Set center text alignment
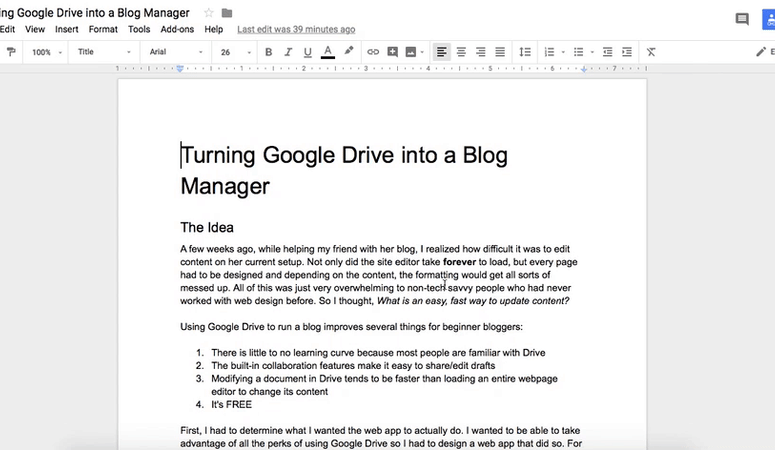The width and height of the screenshot is (775, 450). click(461, 52)
